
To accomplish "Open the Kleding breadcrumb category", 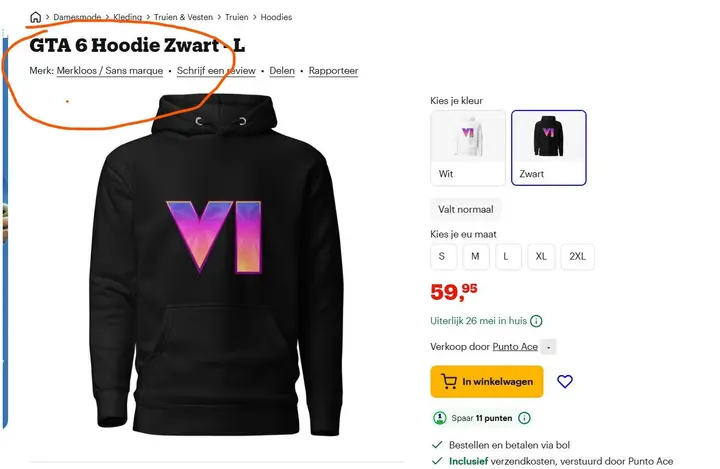I will click(x=128, y=17).
